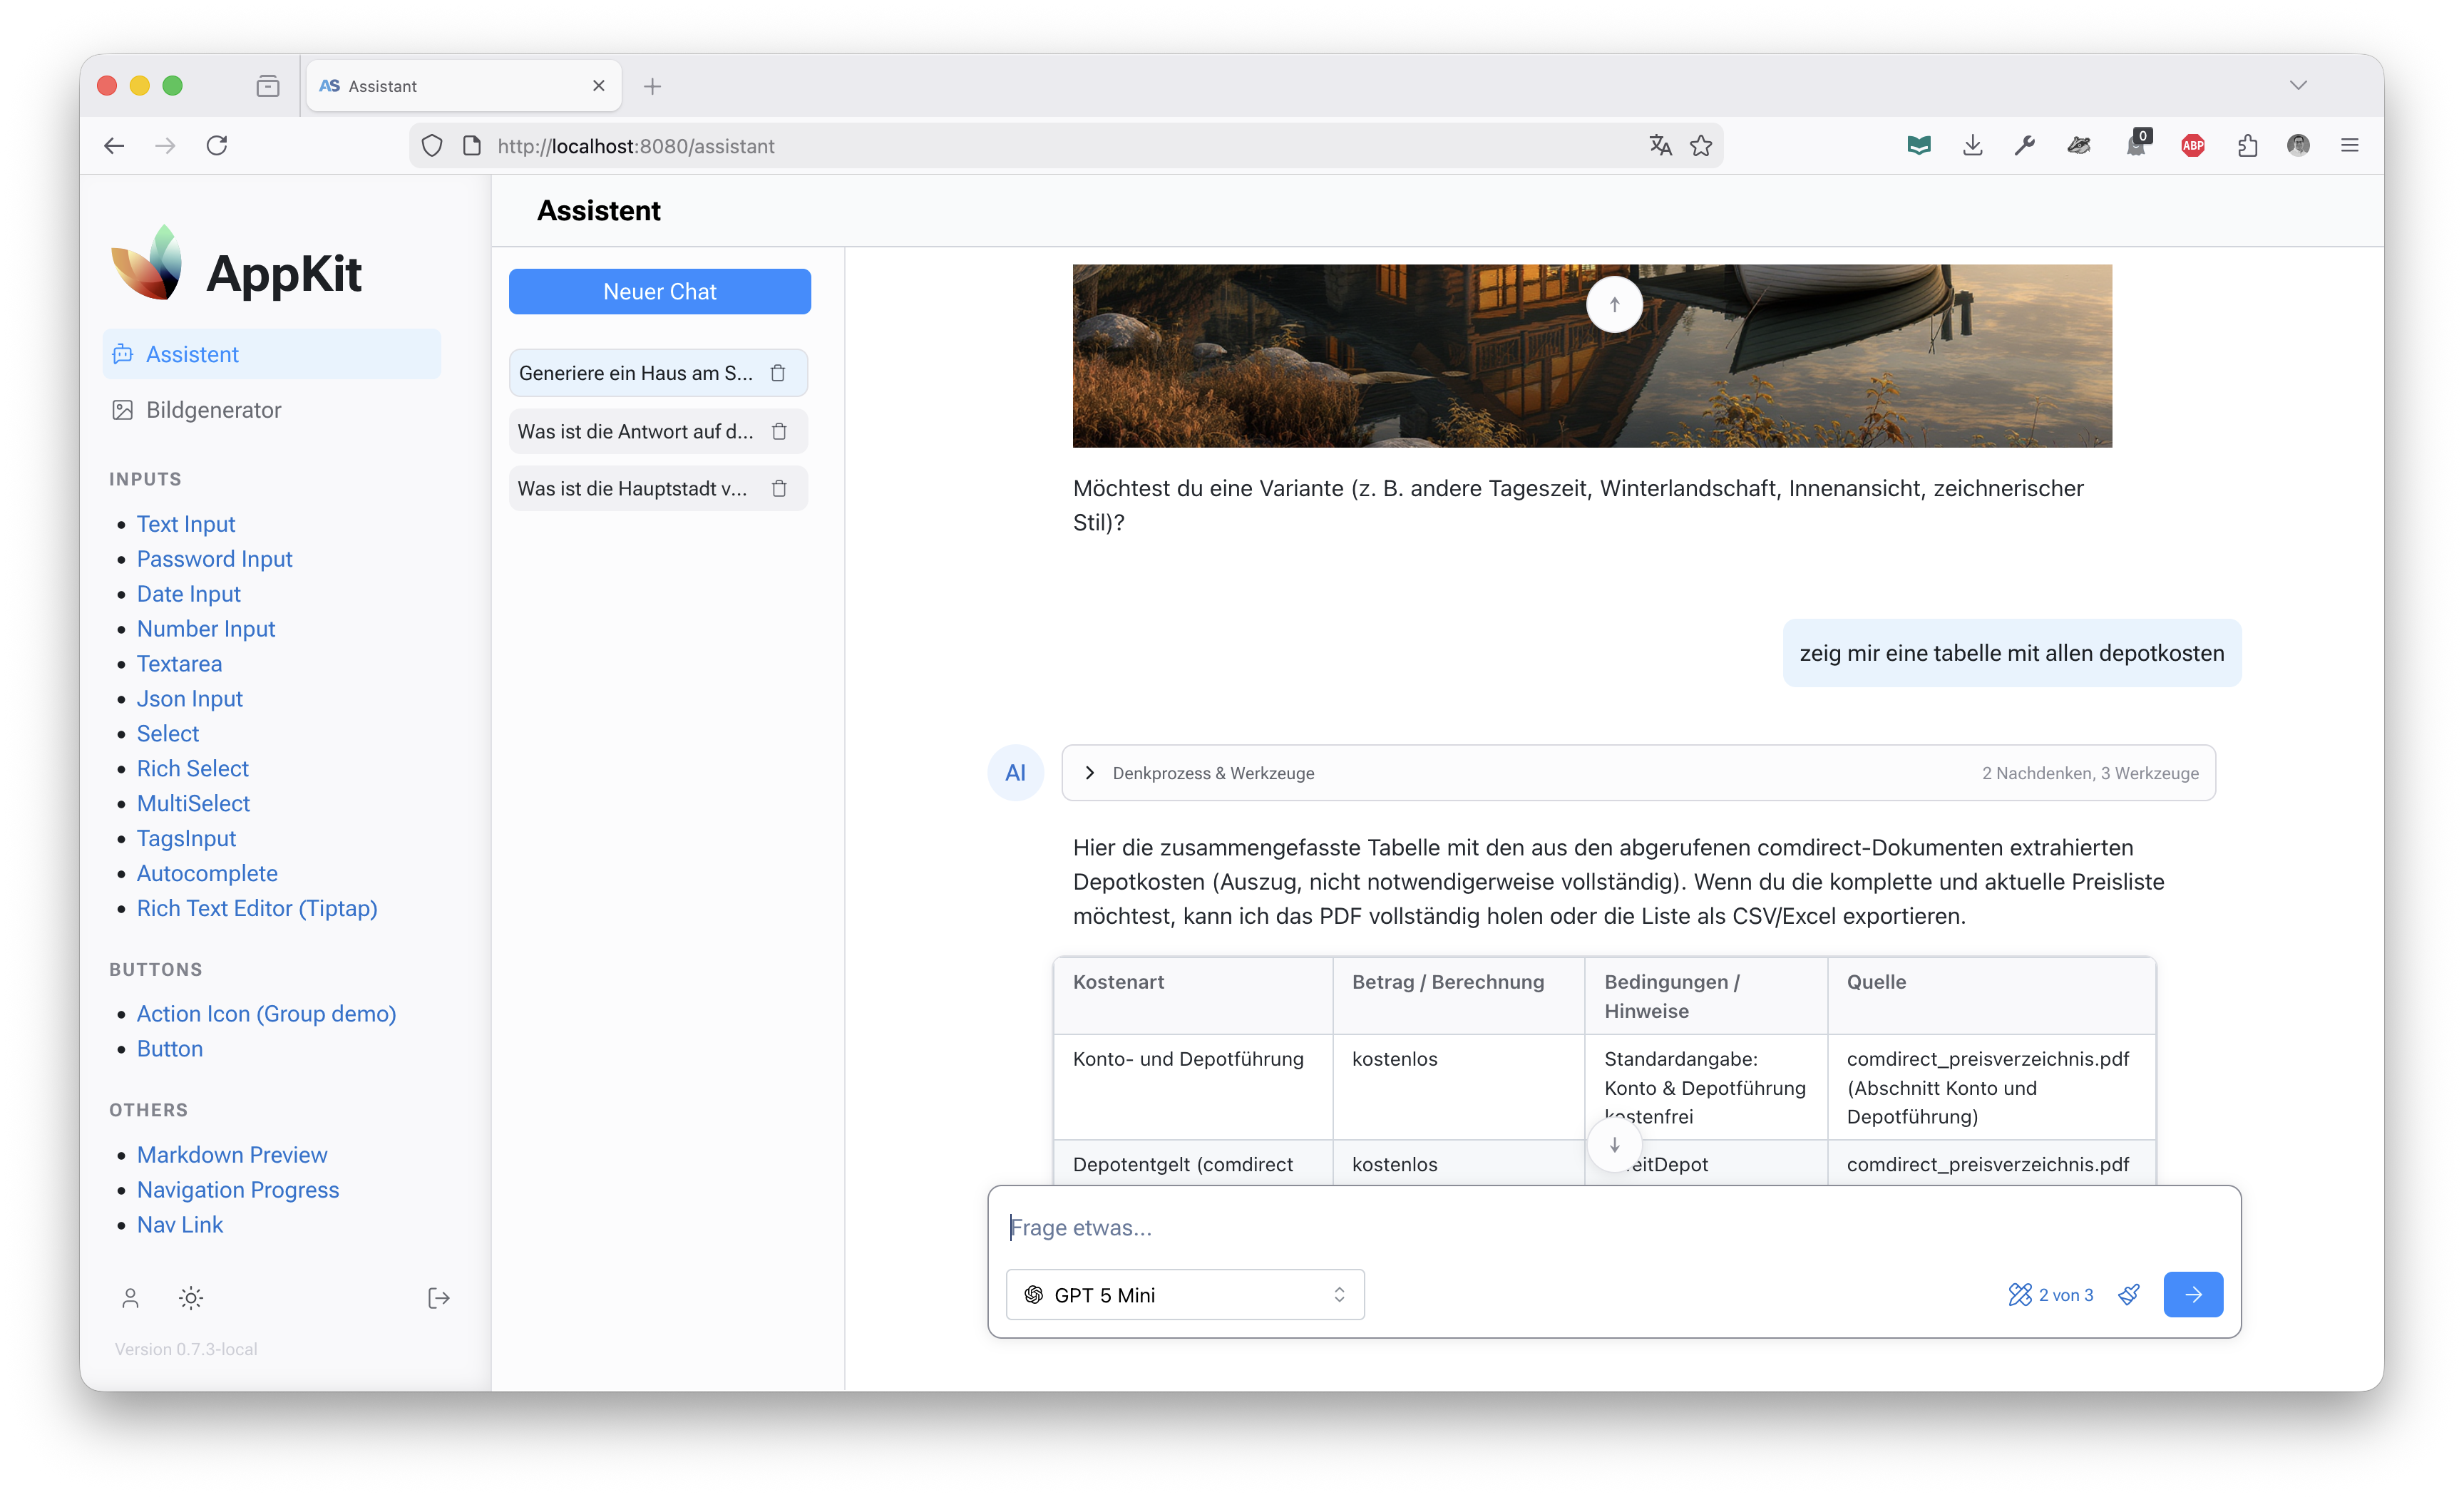
Task: Click the blue send arrow button
Action: [2192, 1294]
